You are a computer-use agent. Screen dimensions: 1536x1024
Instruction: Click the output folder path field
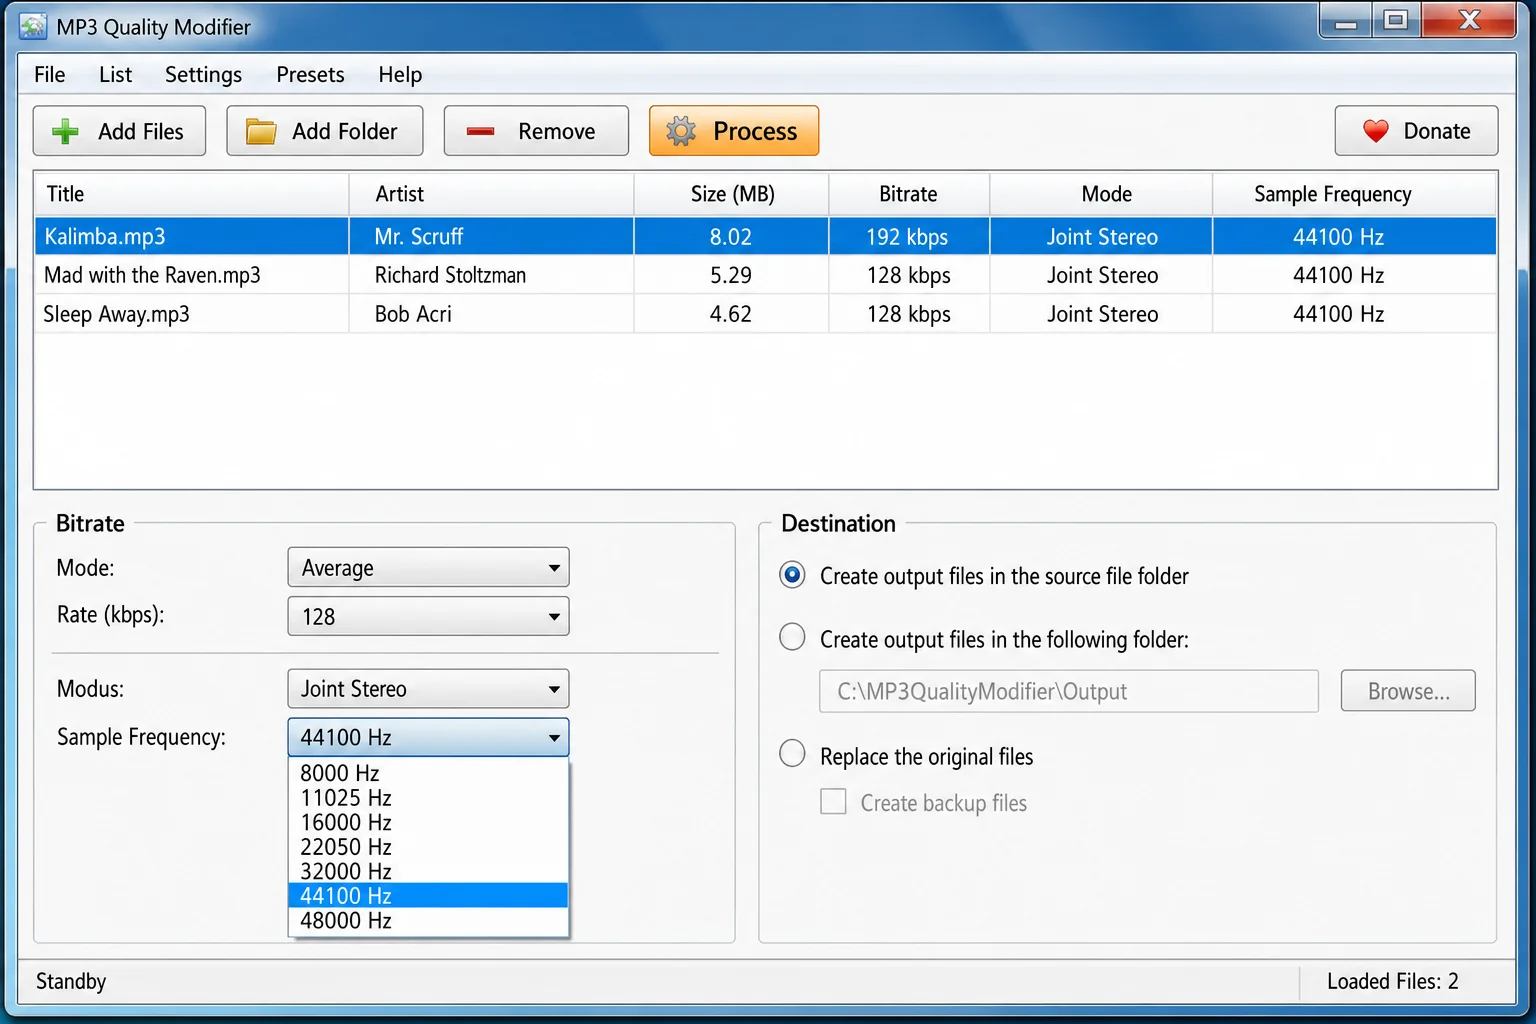pos(1069,691)
